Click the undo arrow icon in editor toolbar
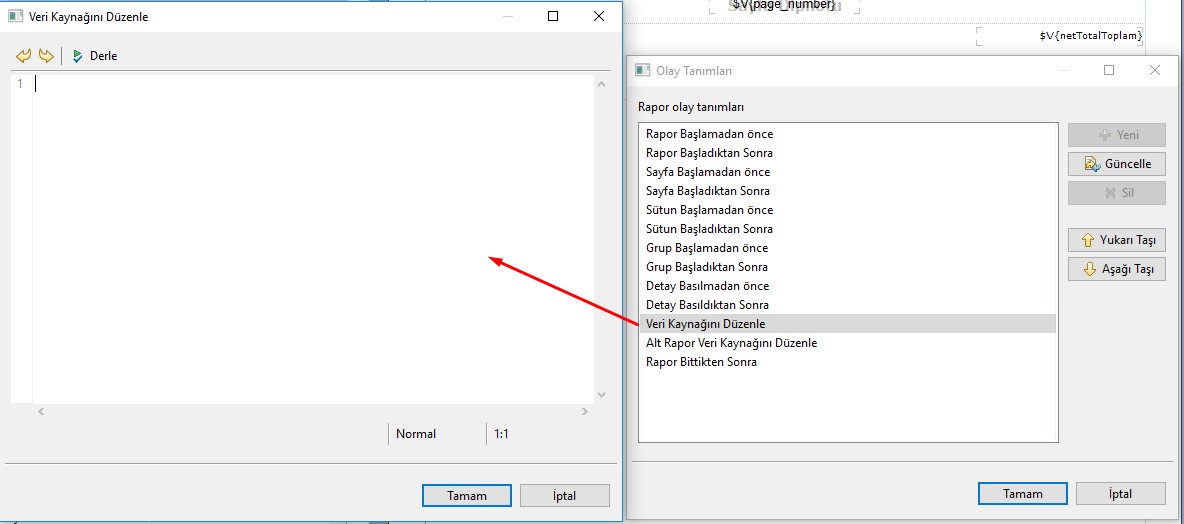Screen dimensions: 1184x524 coord(23,56)
